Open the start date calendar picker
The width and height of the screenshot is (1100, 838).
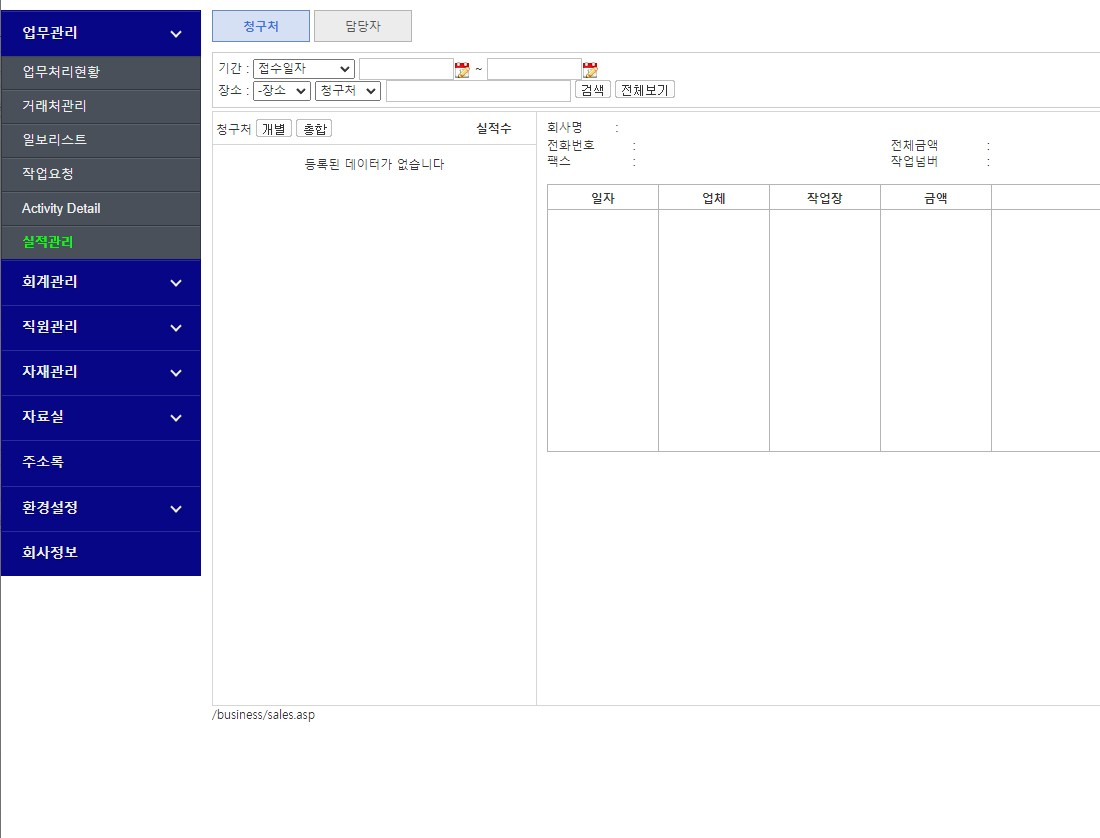pyautogui.click(x=462, y=69)
